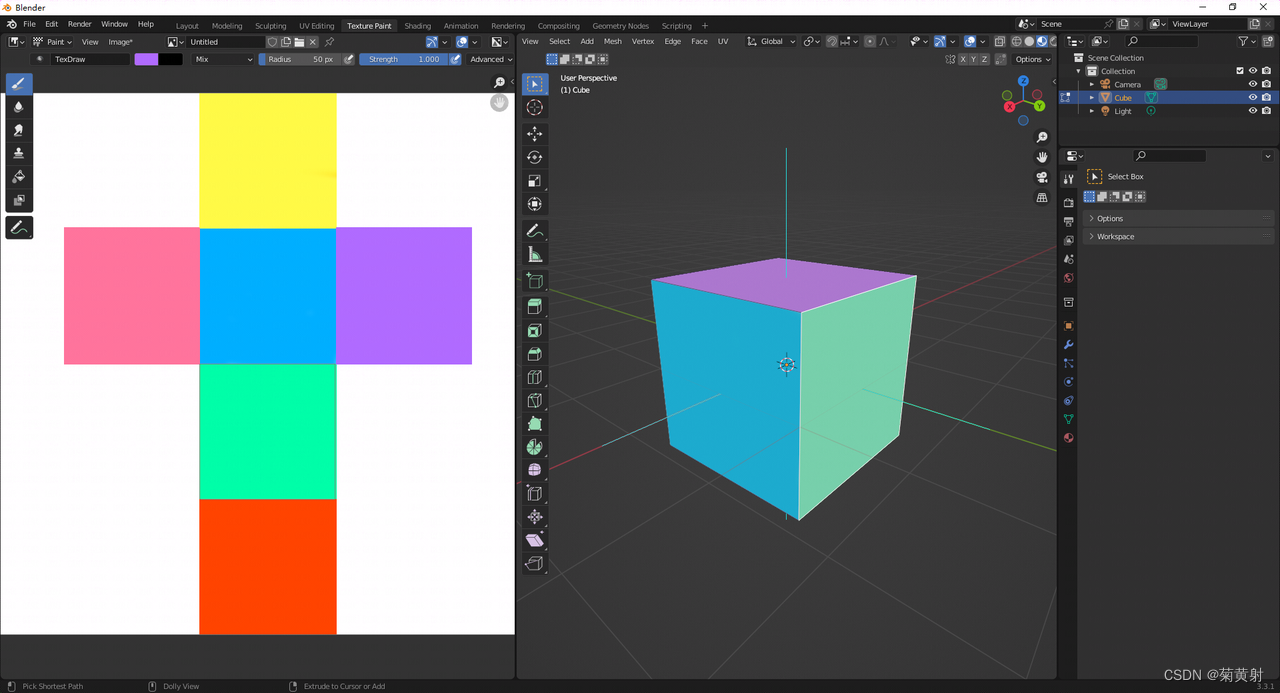Toggle X axis mirror in viewport
The image size is (1280, 693).
(962, 59)
